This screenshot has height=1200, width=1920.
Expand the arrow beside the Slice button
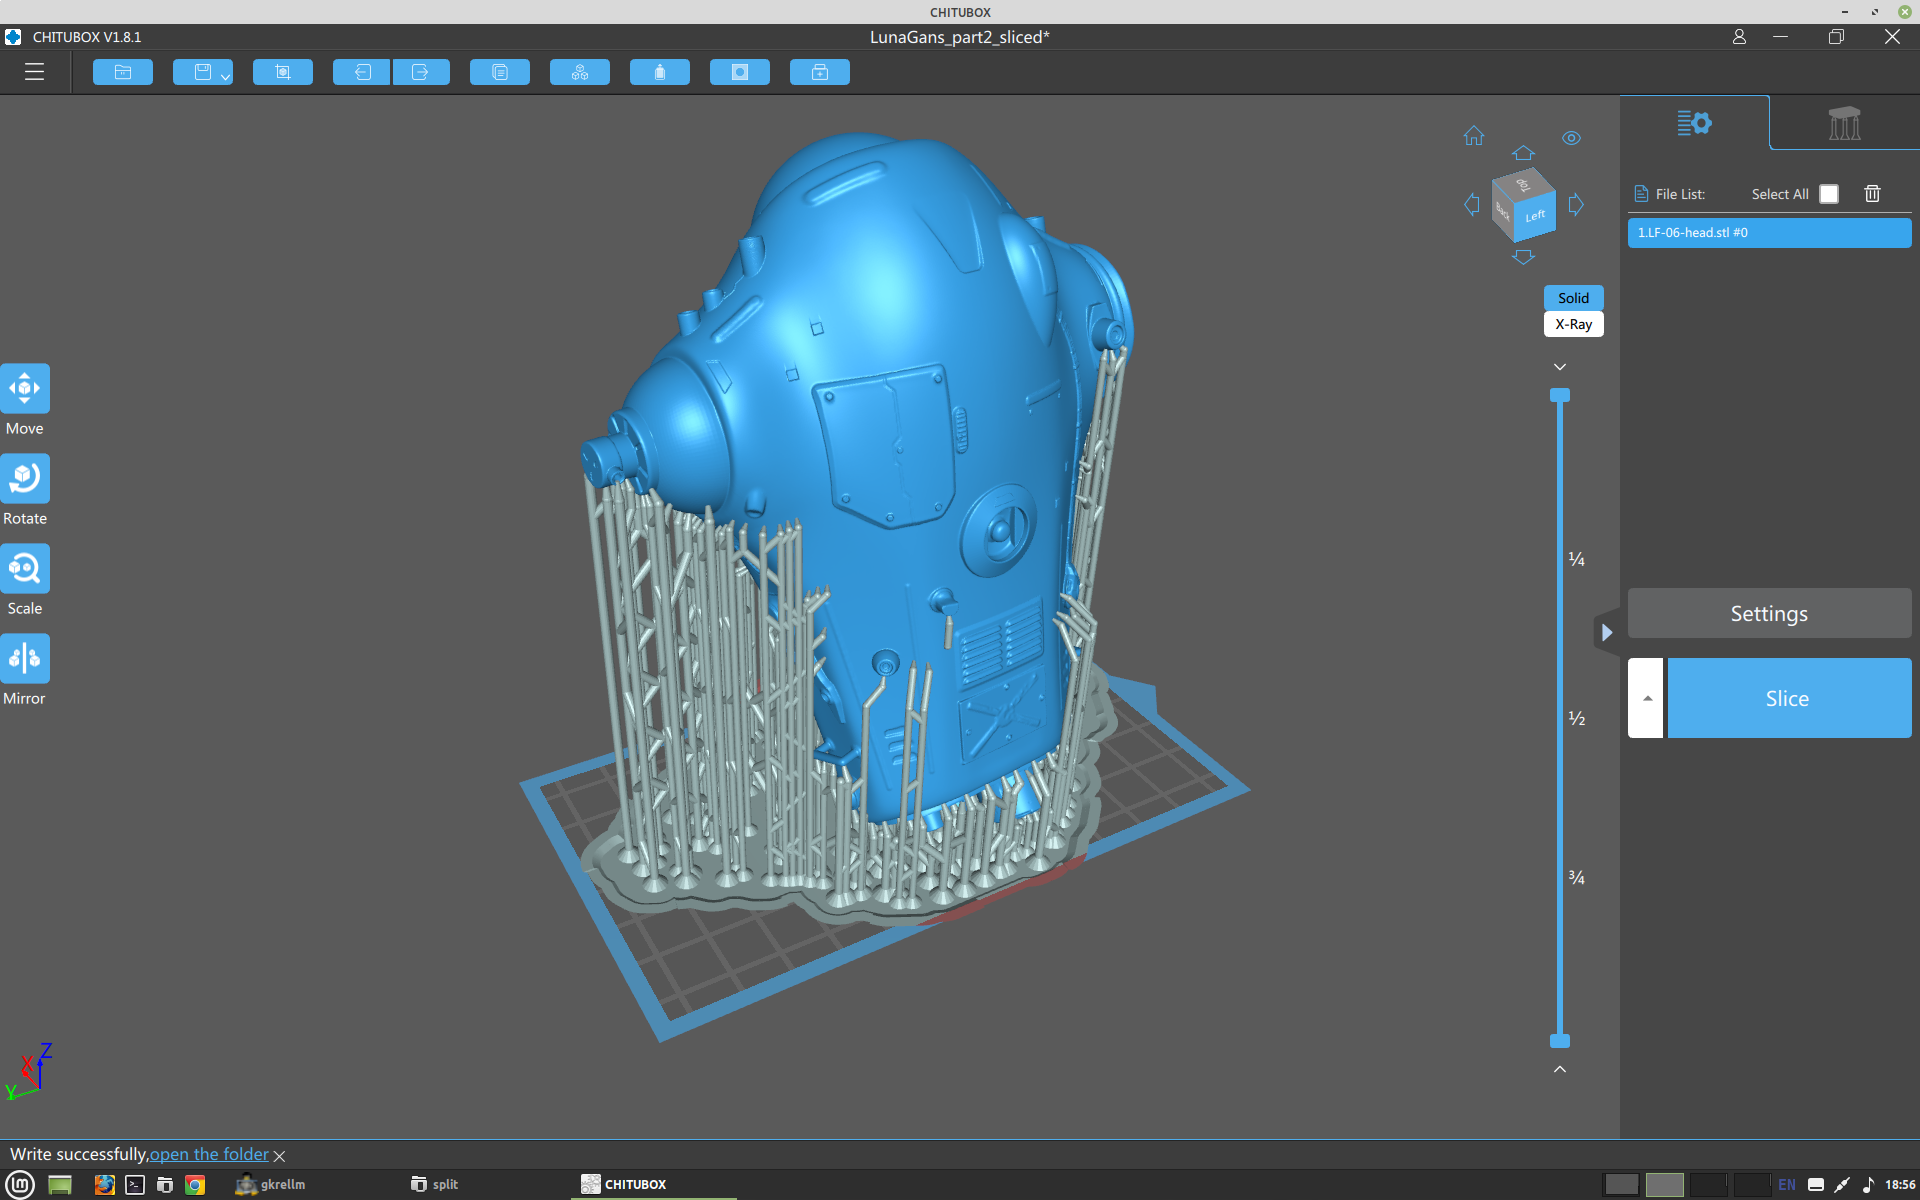point(1646,698)
